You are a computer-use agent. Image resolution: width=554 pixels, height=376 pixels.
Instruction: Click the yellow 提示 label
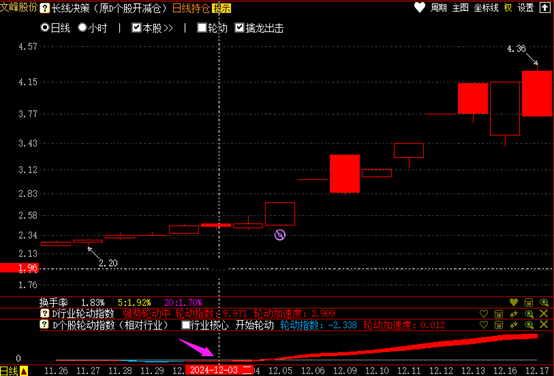pyautogui.click(x=221, y=8)
